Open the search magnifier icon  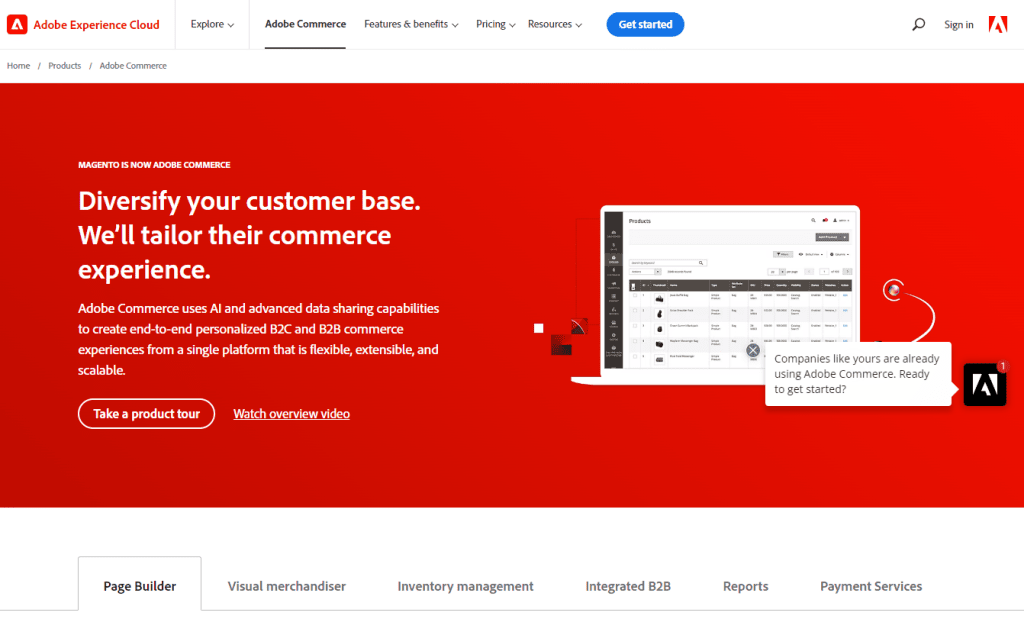click(x=918, y=25)
